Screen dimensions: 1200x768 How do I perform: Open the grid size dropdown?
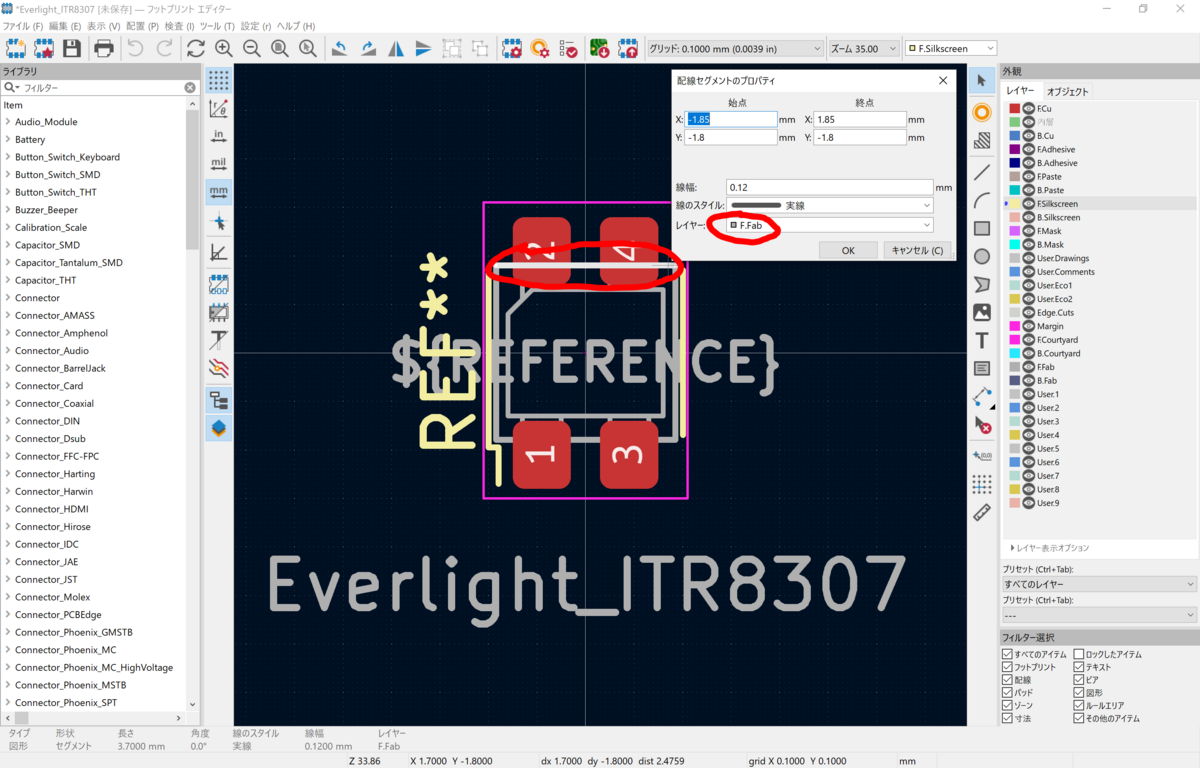pos(735,48)
